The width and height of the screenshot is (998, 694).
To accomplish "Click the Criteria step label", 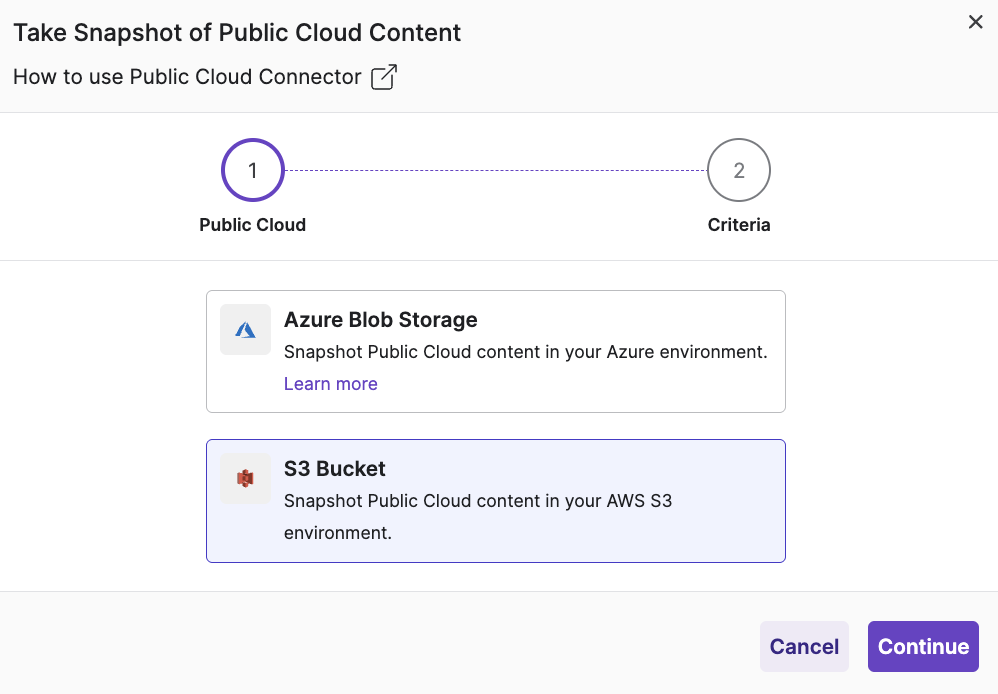I will 739,225.
